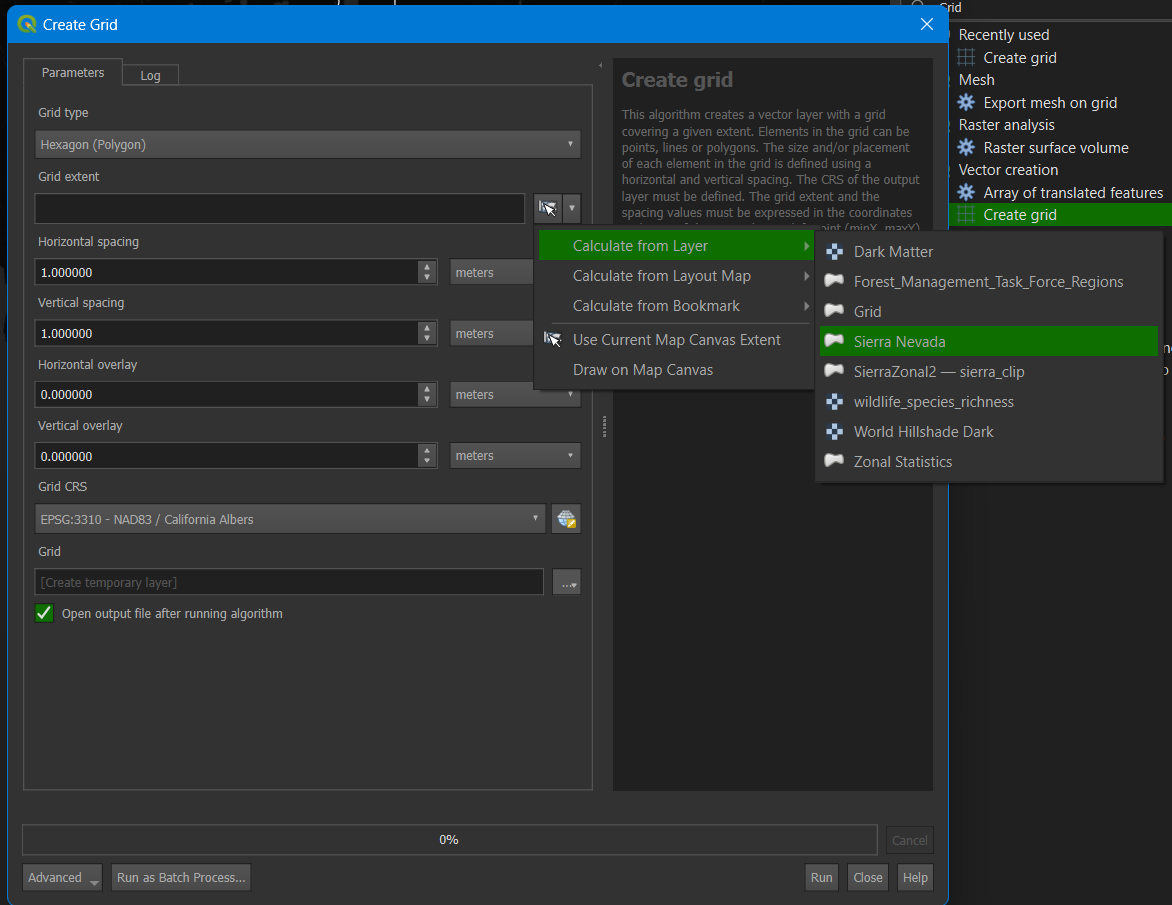Click the Grid CRS selector globe icon
The width and height of the screenshot is (1172, 905).
click(x=565, y=518)
